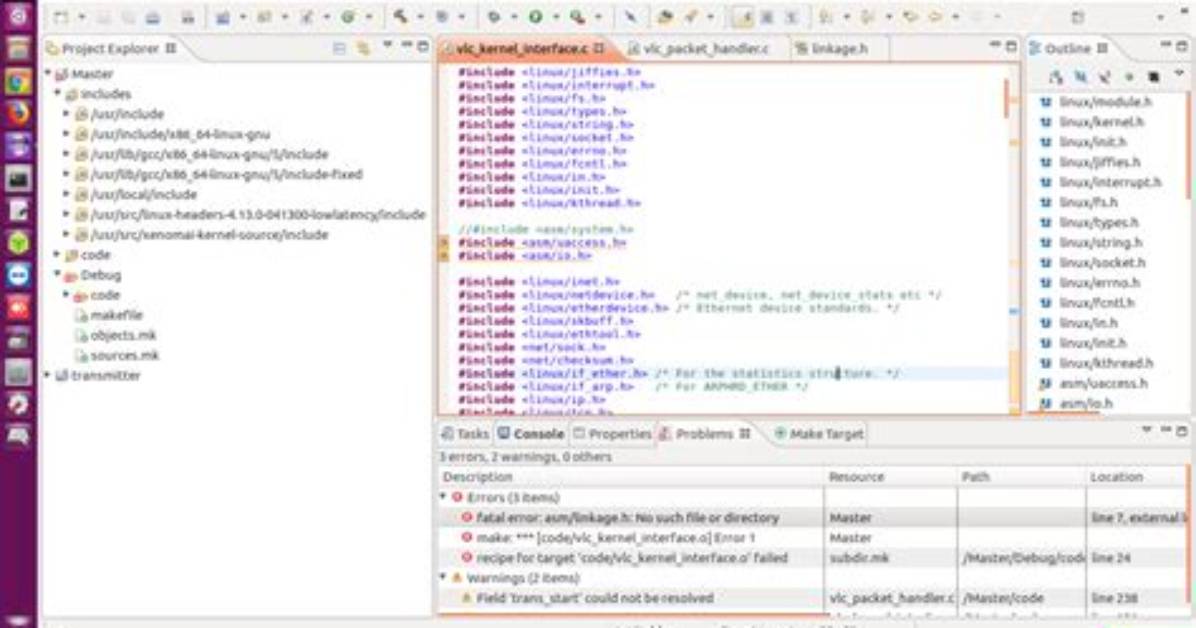The height and width of the screenshot is (628, 1196).
Task: Open Terminal from the dock
Action: click(x=18, y=179)
